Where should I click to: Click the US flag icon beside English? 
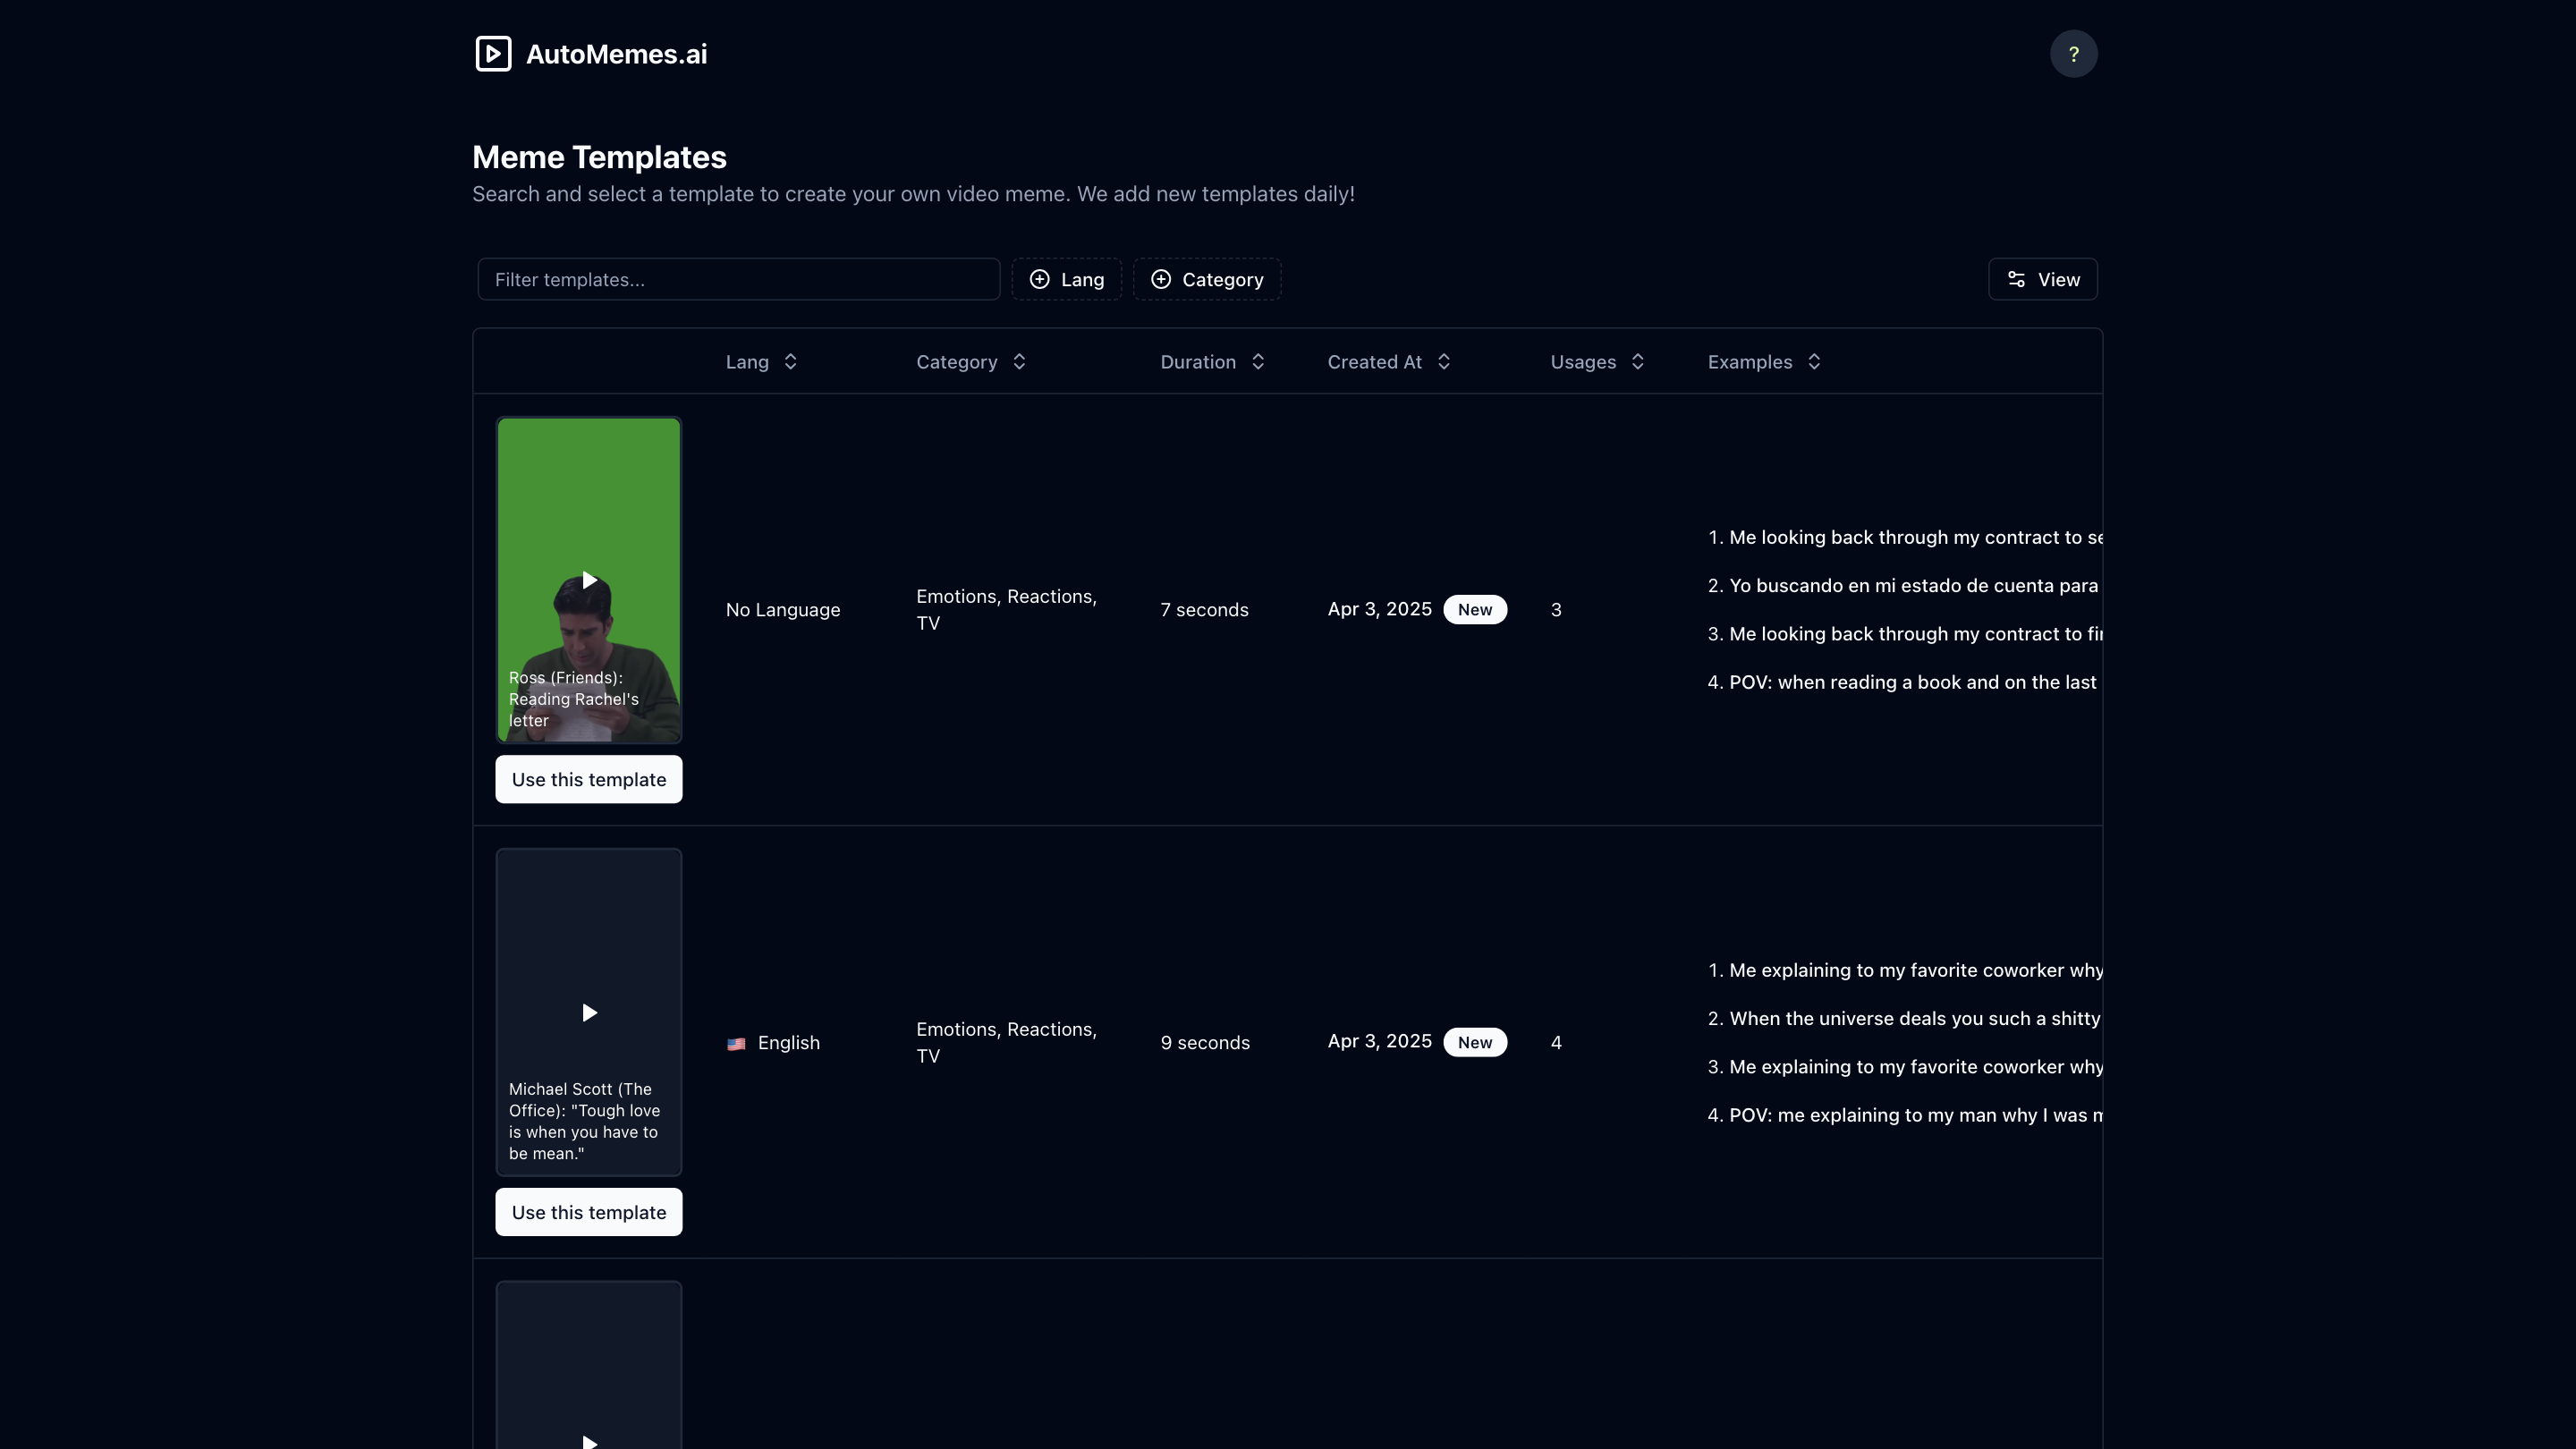[x=736, y=1043]
